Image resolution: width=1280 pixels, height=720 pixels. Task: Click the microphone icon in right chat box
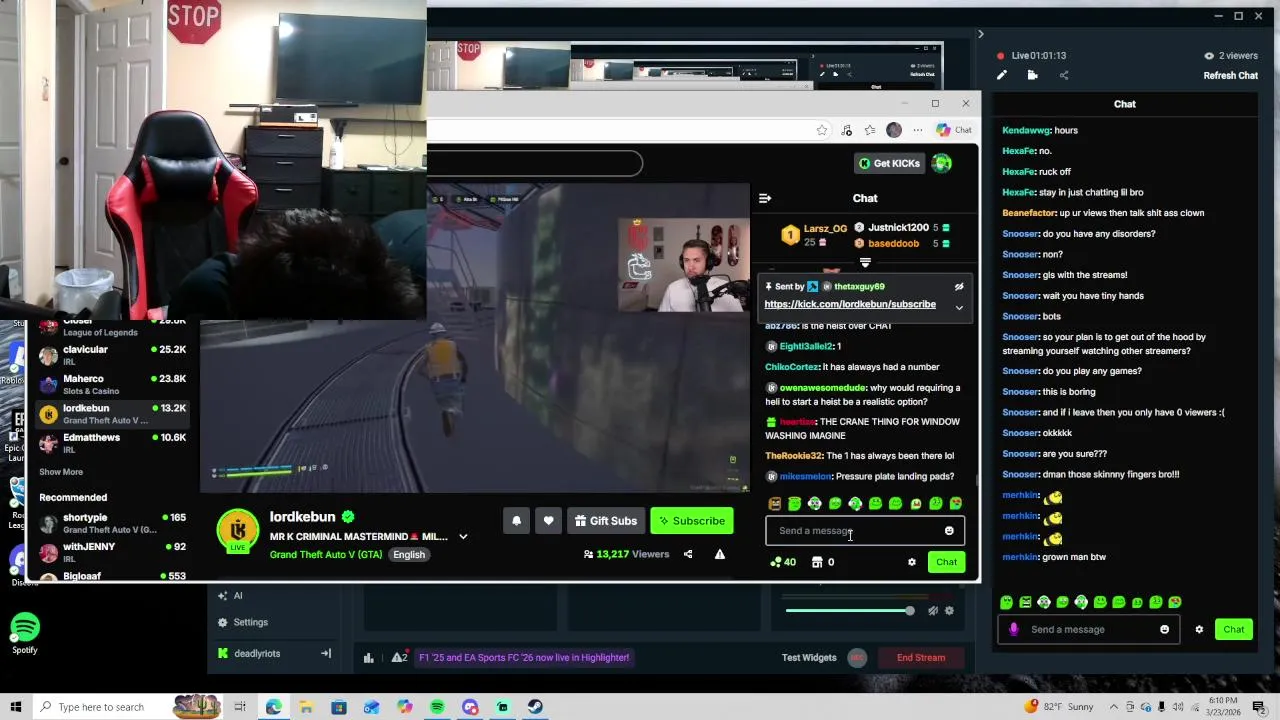[1013, 629]
